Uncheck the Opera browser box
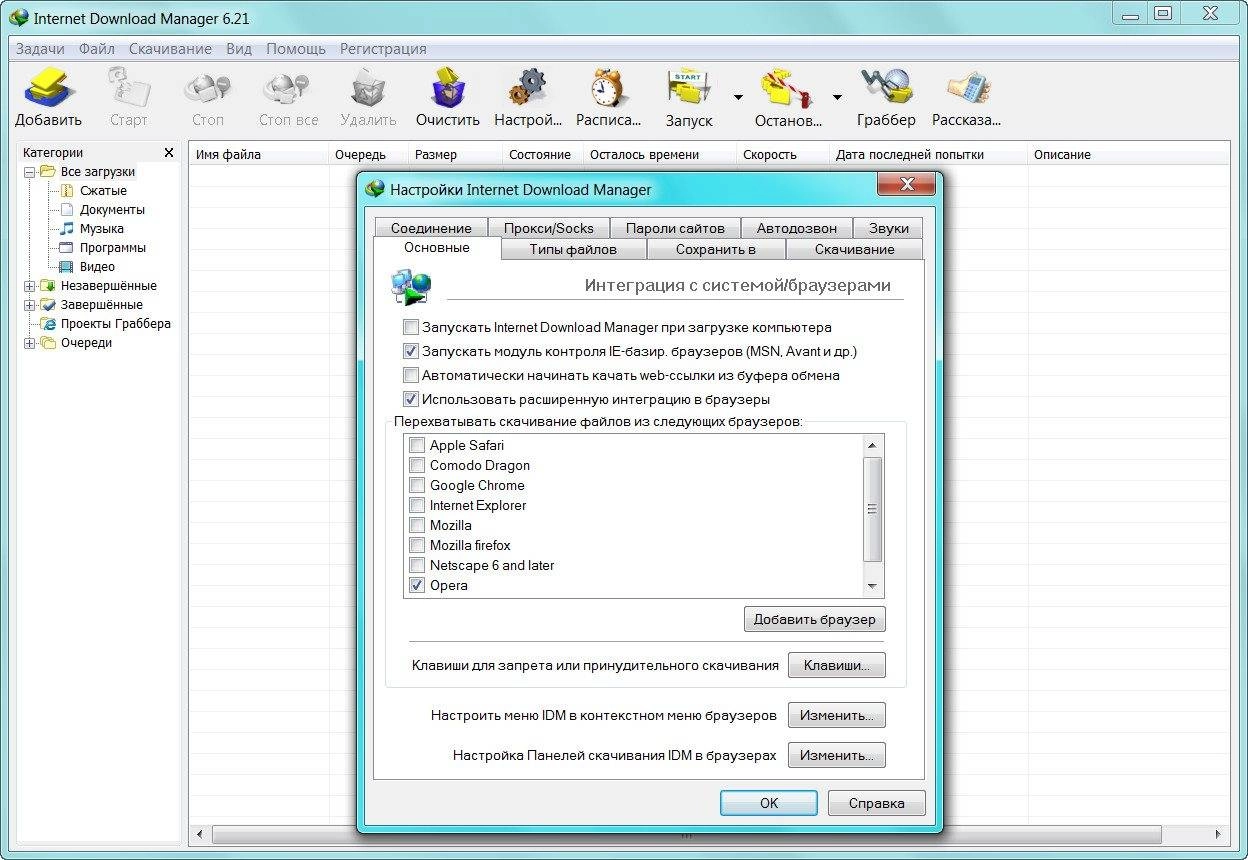Screen dimensions: 1248x860 pyautogui.click(x=417, y=585)
